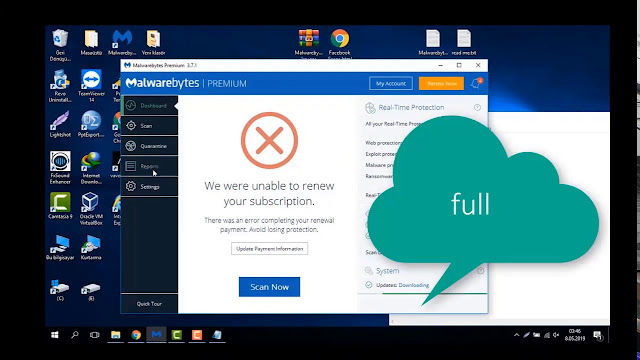Select the Internet Download Manager desktop icon
The image size is (640, 360).
click(x=91, y=167)
